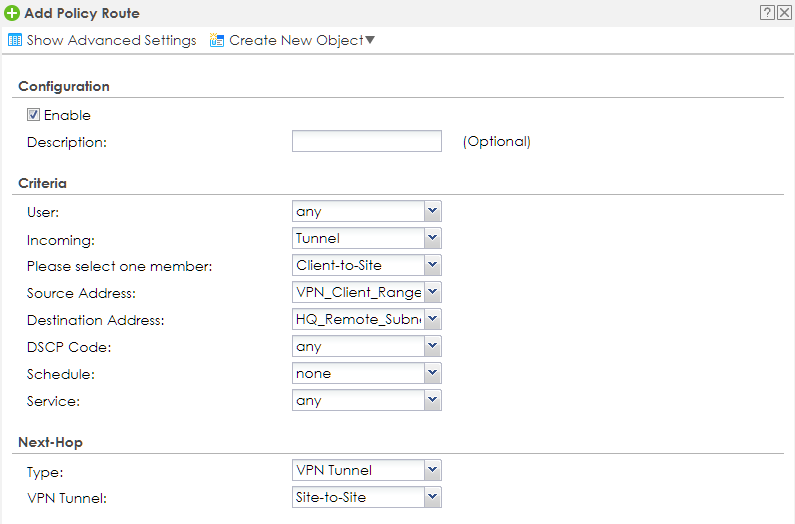Expand the Destination Address dropdown
The height and width of the screenshot is (524, 795).
click(x=432, y=320)
